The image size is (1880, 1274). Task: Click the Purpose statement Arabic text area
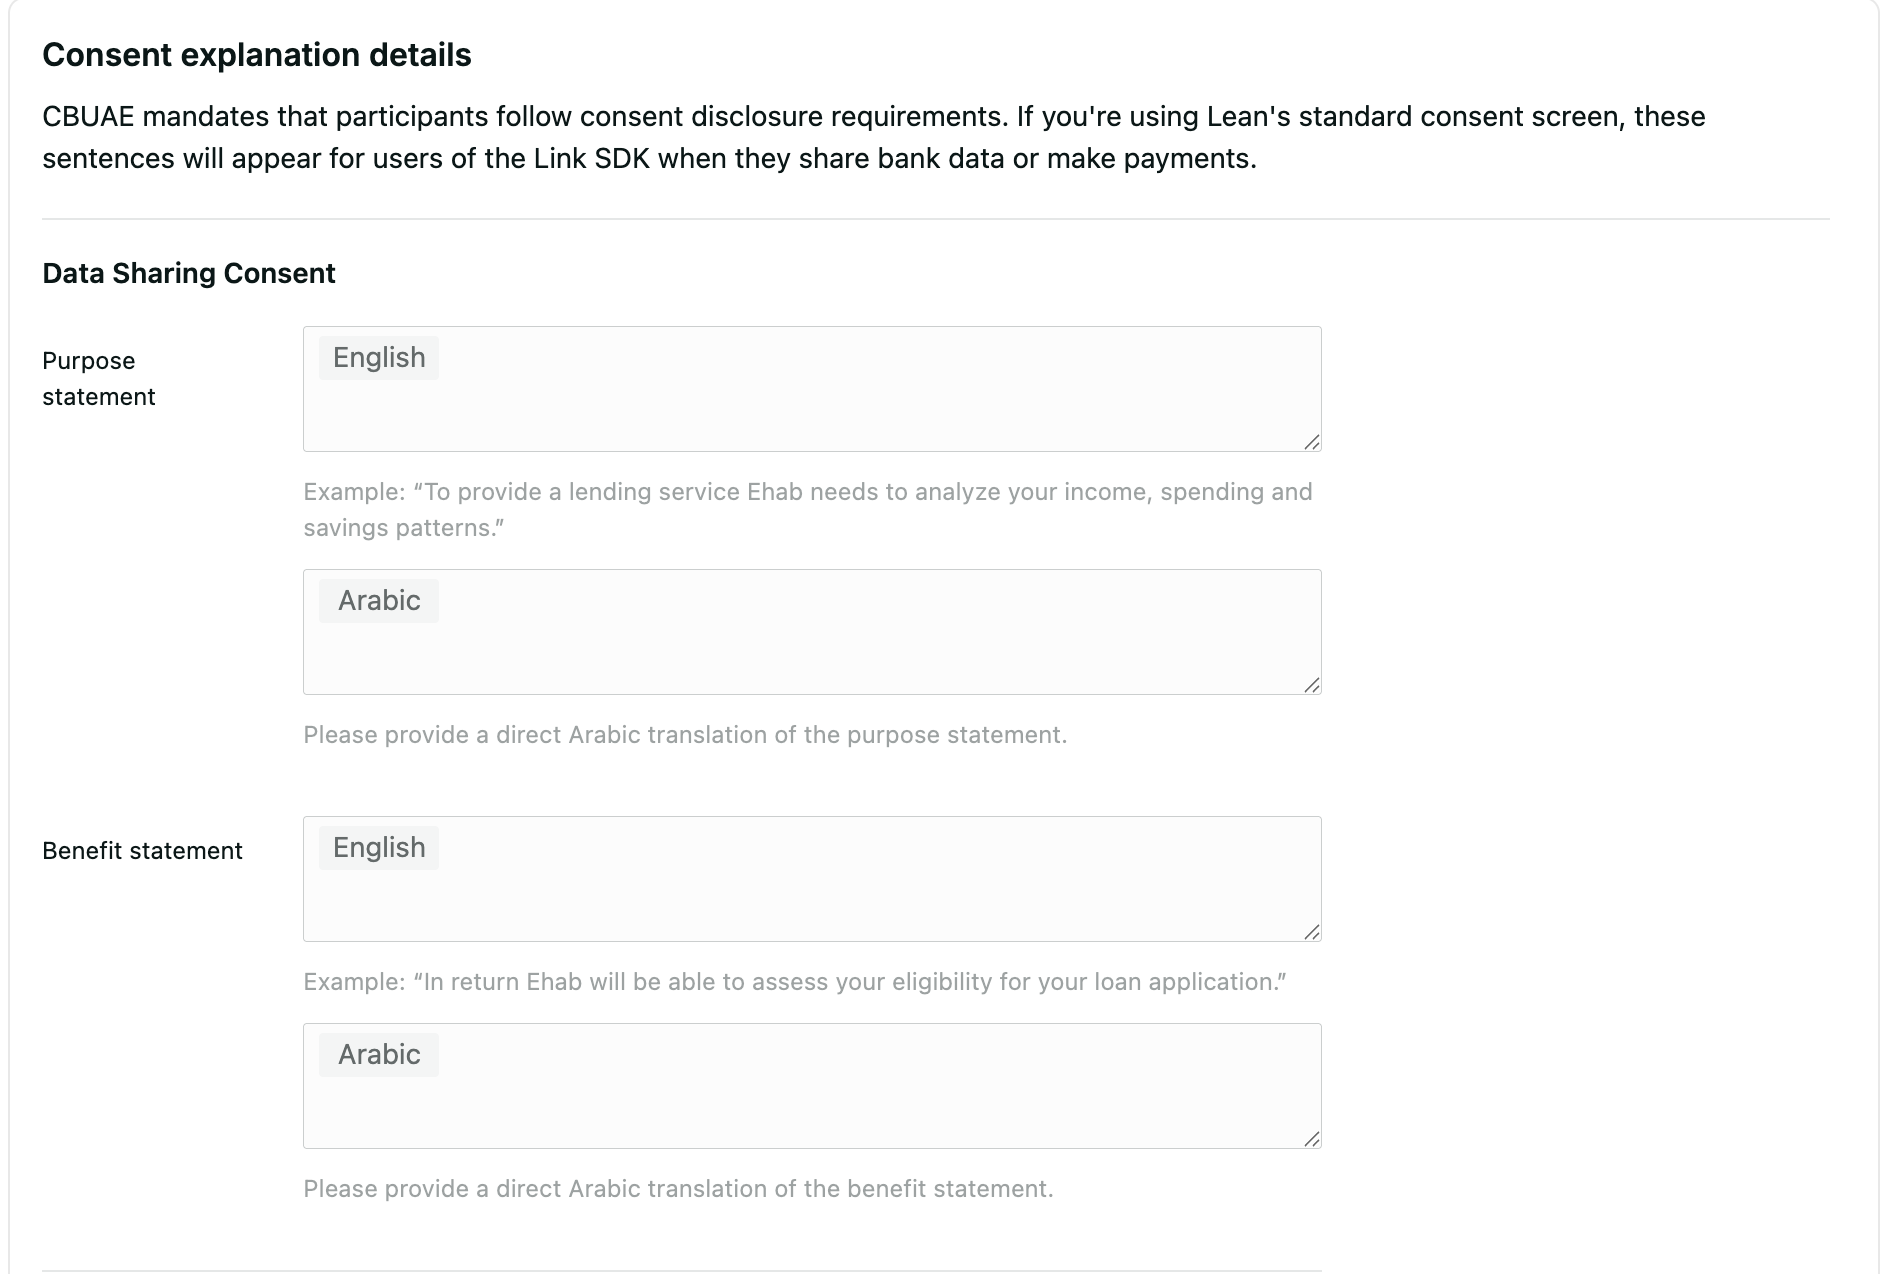[811, 648]
